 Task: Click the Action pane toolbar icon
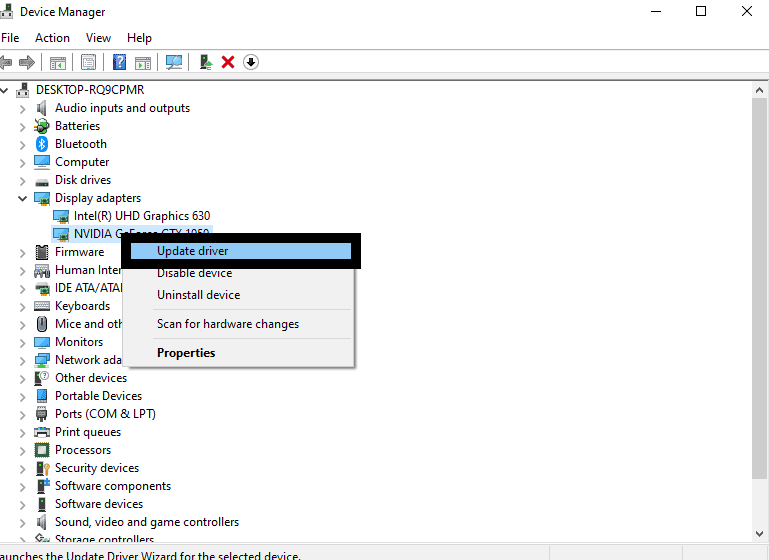(x=143, y=62)
